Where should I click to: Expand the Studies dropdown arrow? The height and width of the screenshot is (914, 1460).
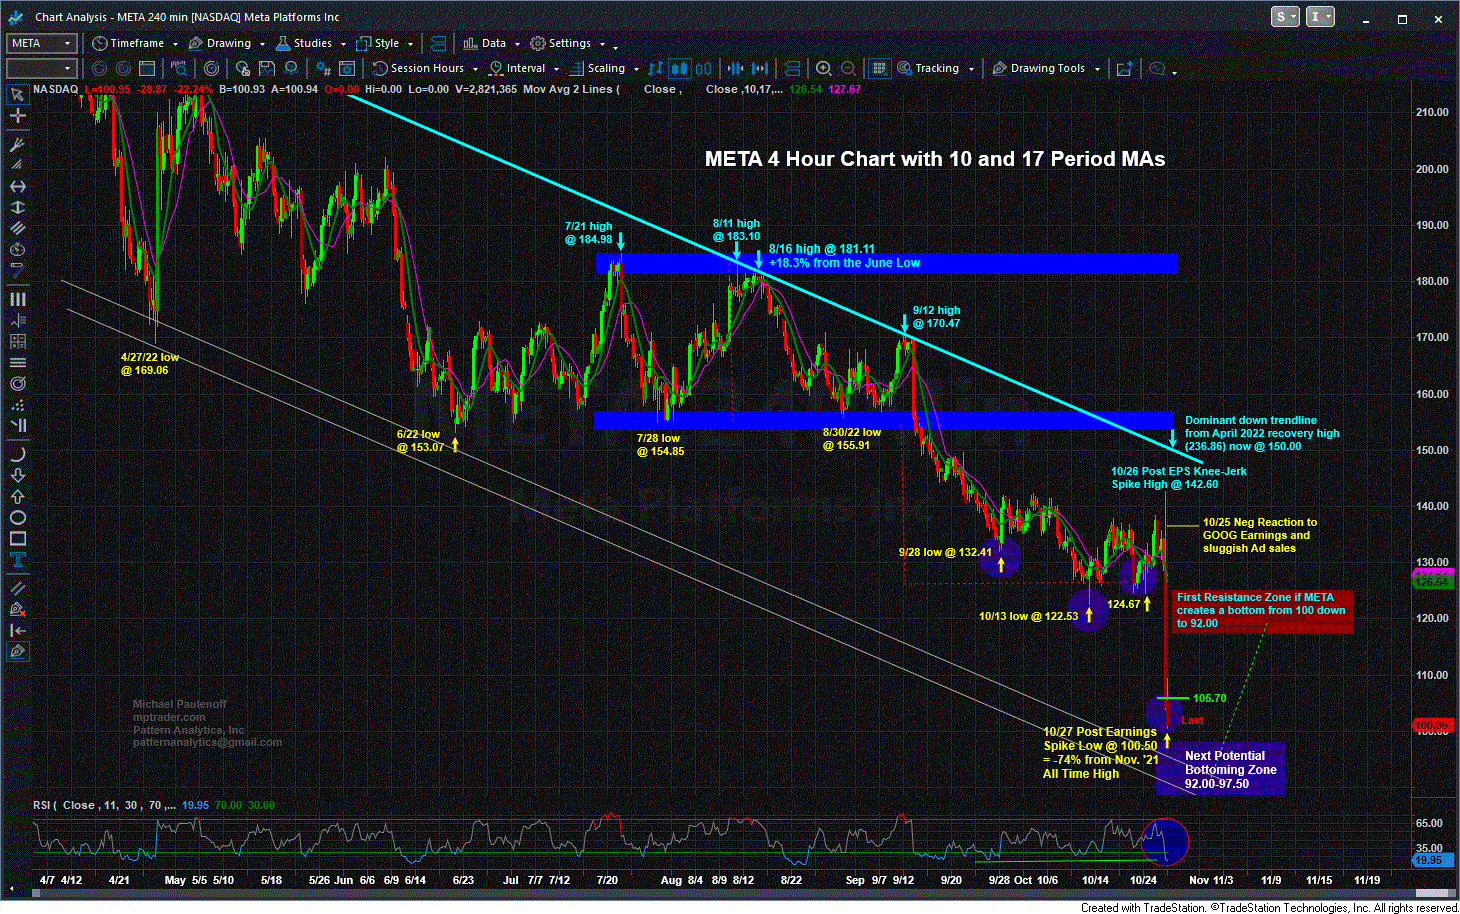[x=342, y=44]
